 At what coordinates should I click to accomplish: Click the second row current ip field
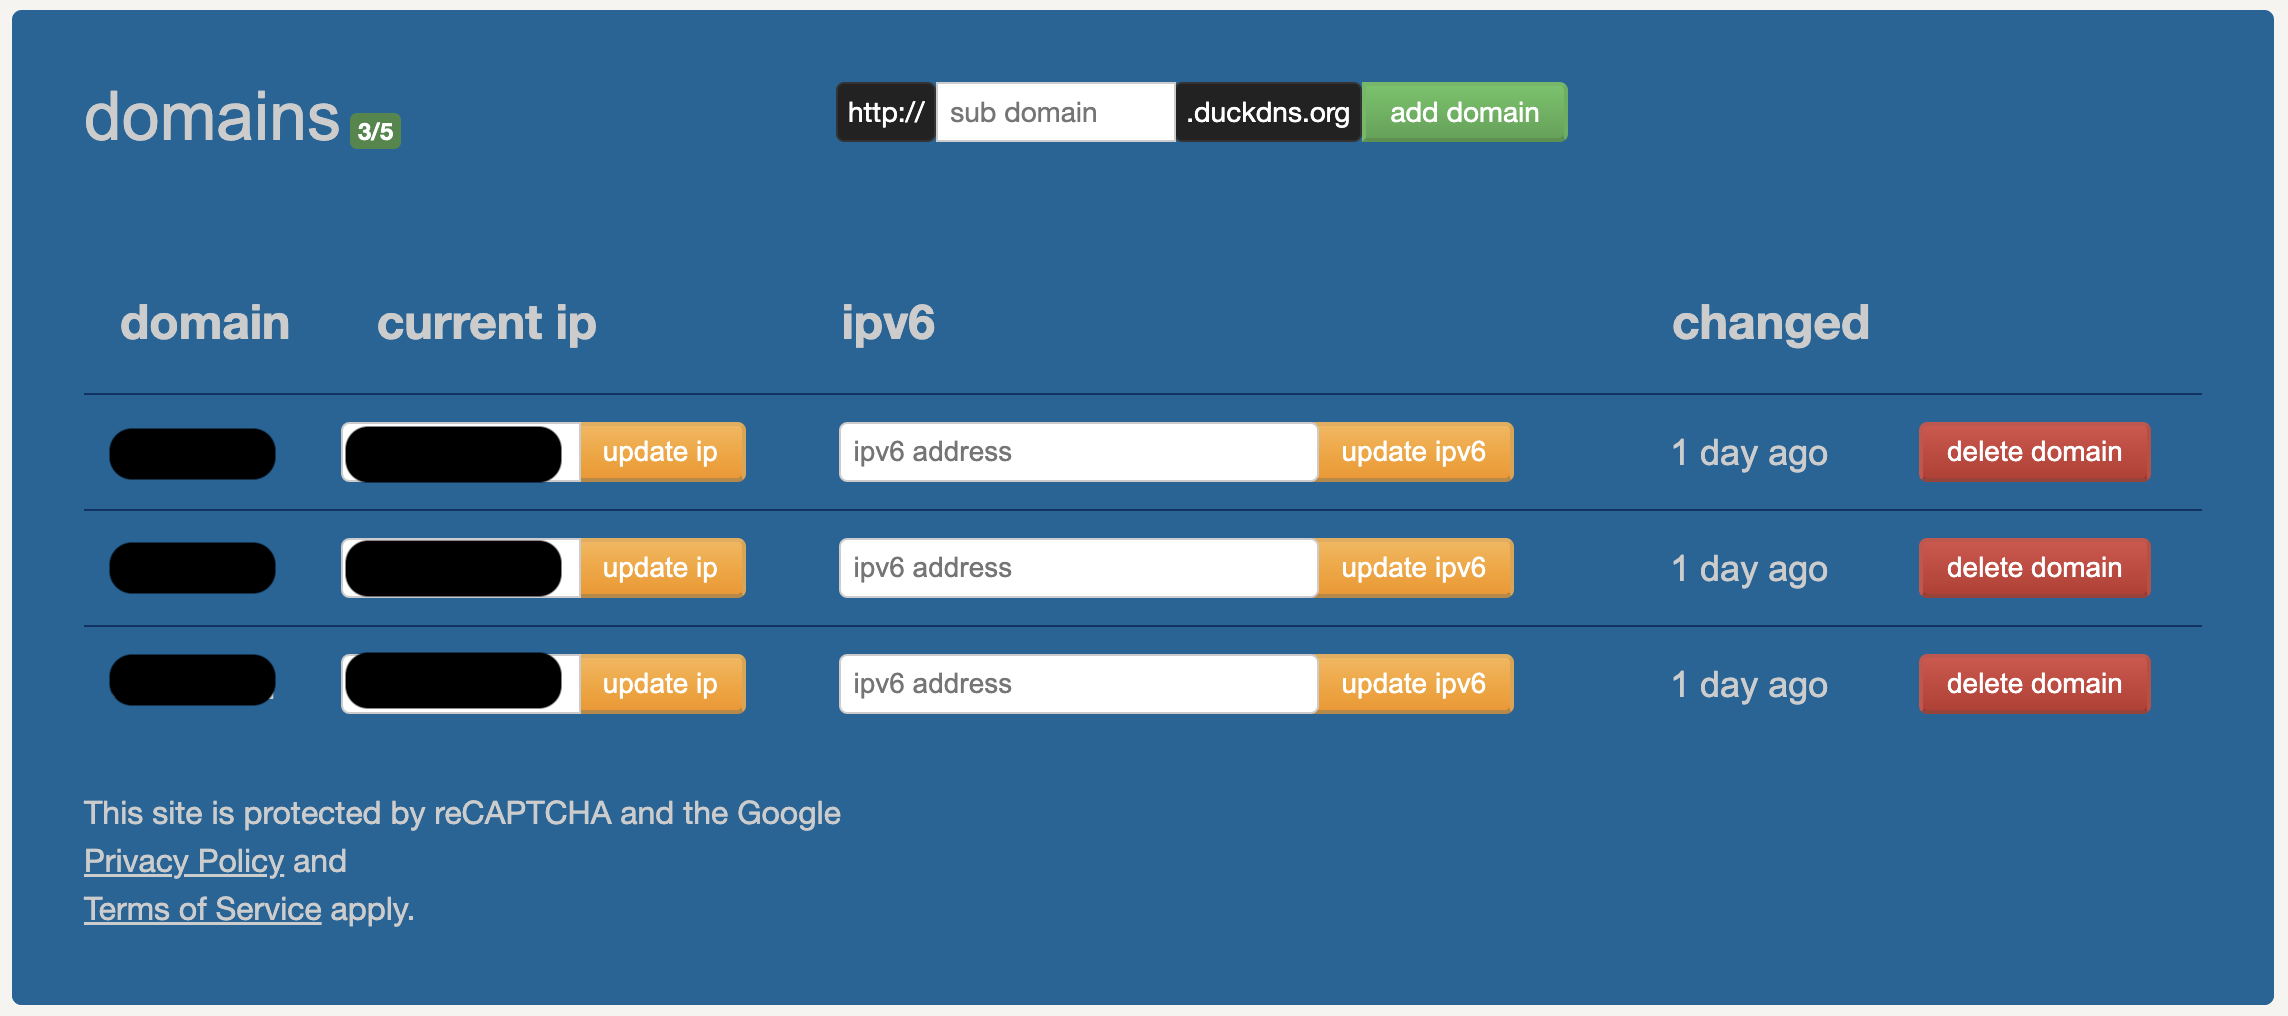point(461,568)
